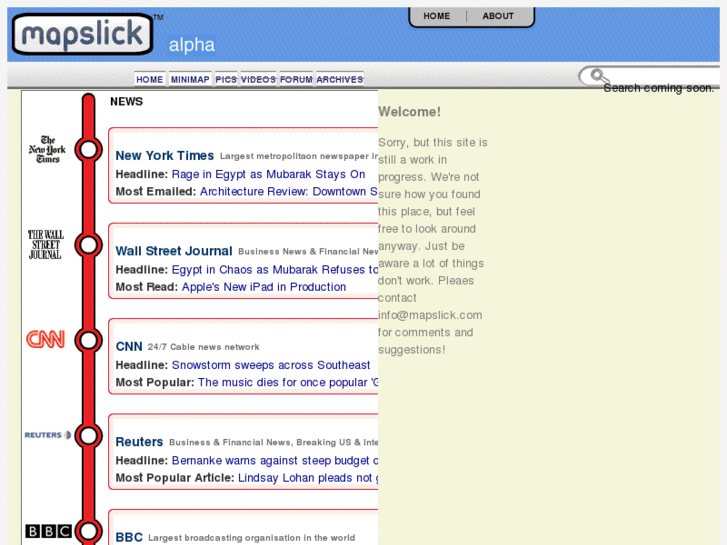Read 'Egypt in Chaos as Mubarak Refuses' headline
727x545 pixels.
pyautogui.click(x=275, y=269)
